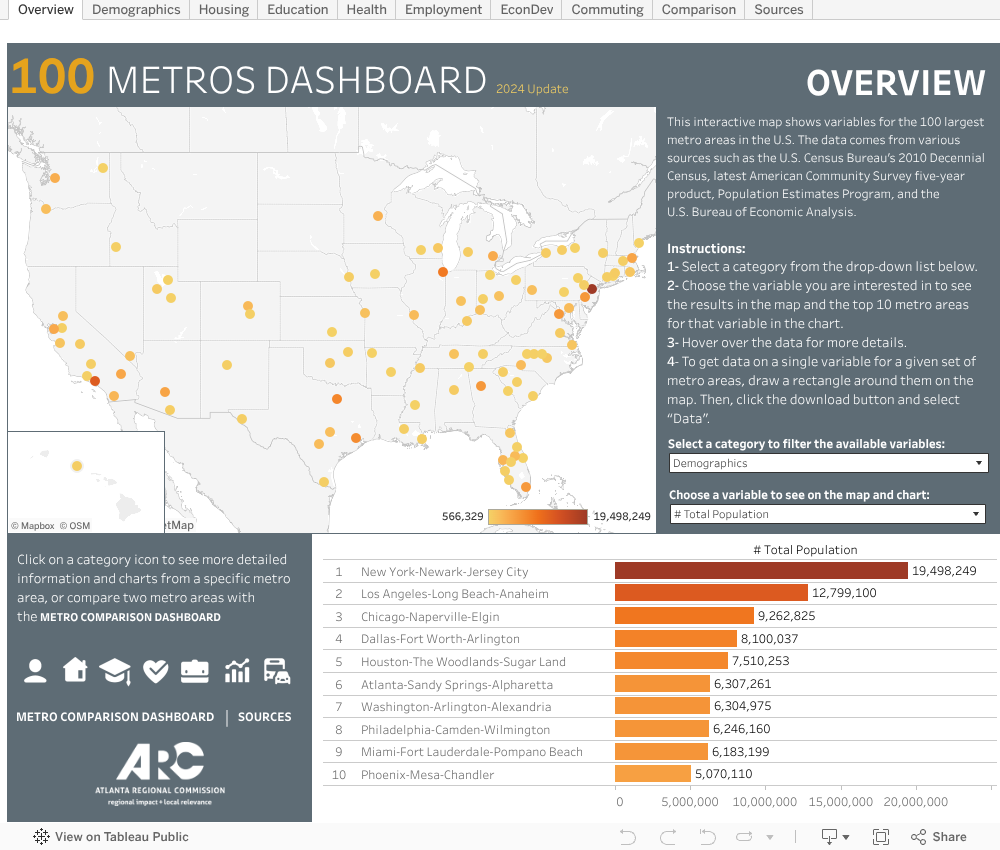Click View on Tableau Public

pyautogui.click(x=111, y=837)
